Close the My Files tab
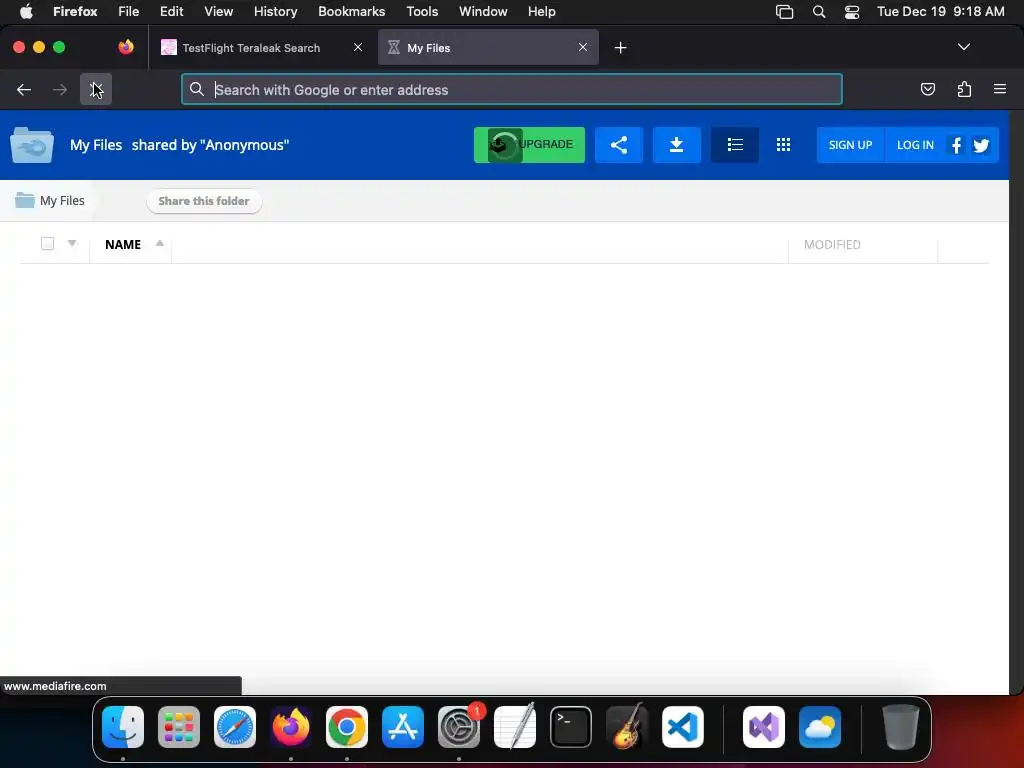1024x768 pixels. pyautogui.click(x=583, y=47)
